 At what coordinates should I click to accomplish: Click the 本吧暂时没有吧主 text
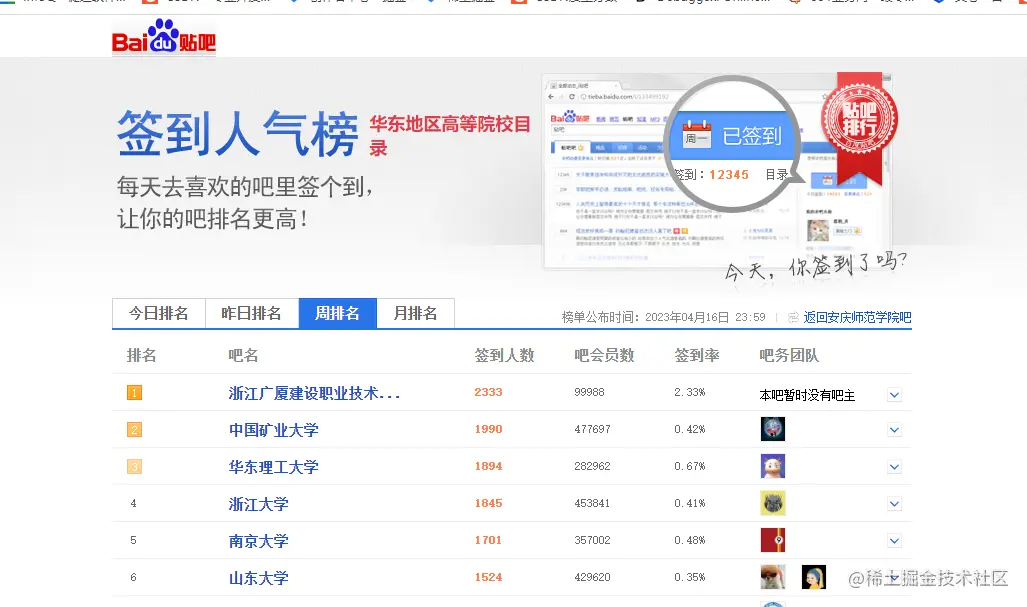pyautogui.click(x=807, y=395)
